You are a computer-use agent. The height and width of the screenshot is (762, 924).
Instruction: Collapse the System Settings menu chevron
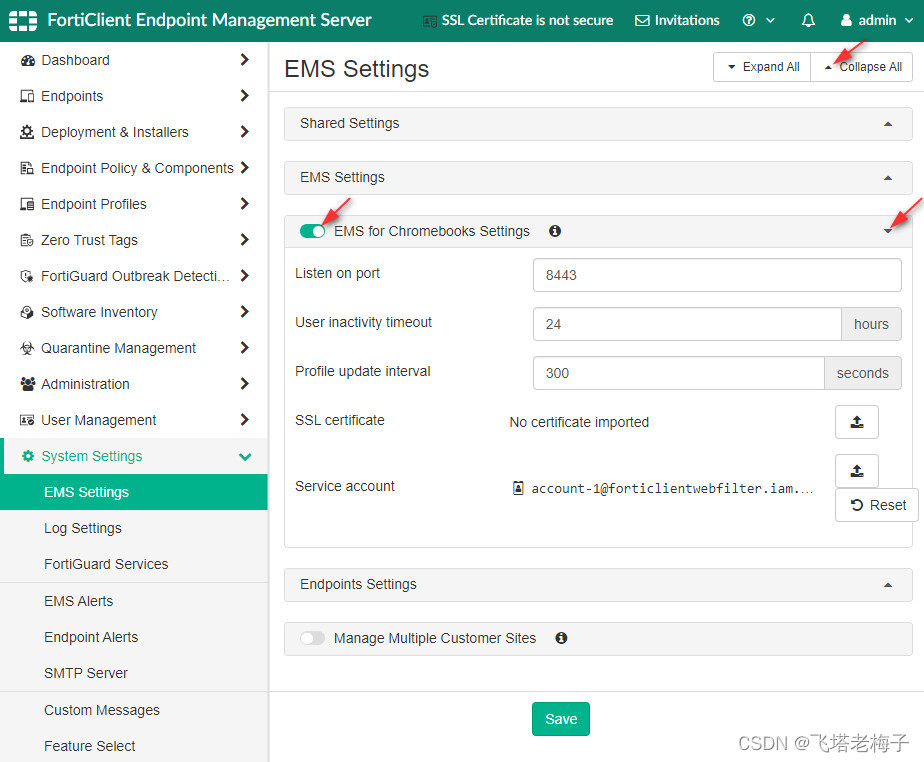point(245,456)
